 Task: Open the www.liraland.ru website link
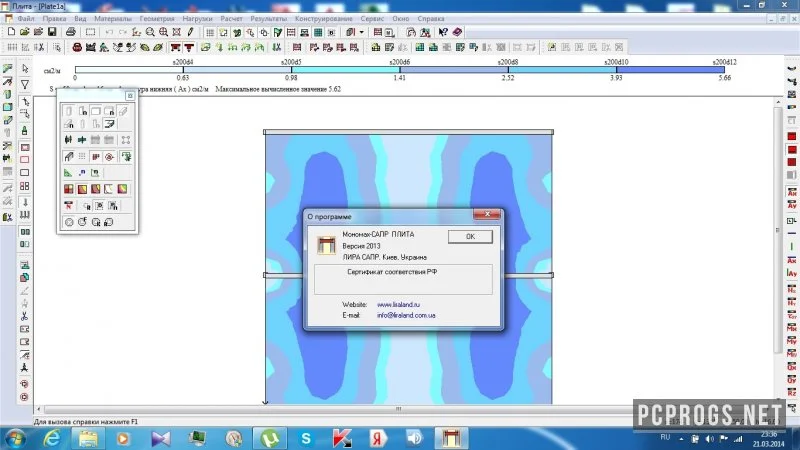point(398,305)
